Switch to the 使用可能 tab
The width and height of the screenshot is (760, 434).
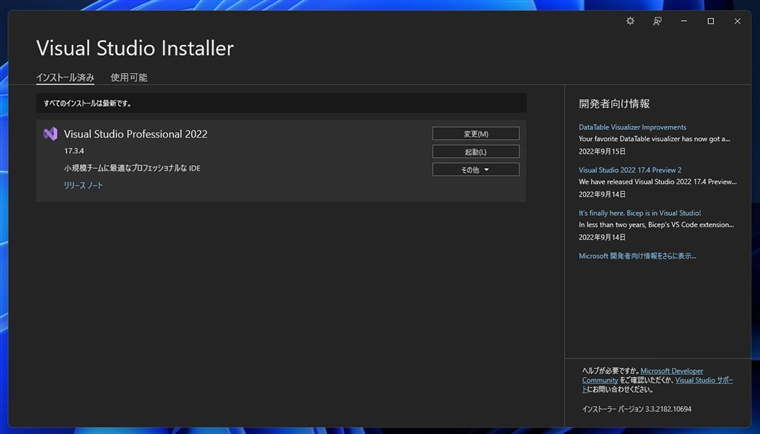coord(129,77)
